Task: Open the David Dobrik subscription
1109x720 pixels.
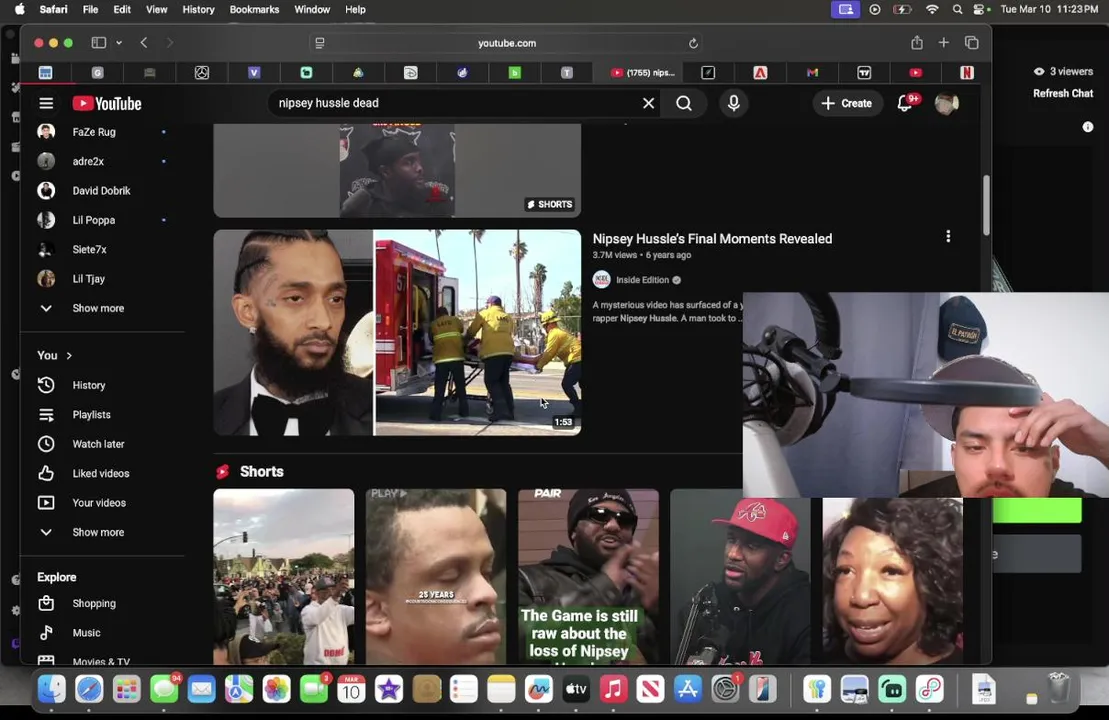Action: [x=103, y=190]
